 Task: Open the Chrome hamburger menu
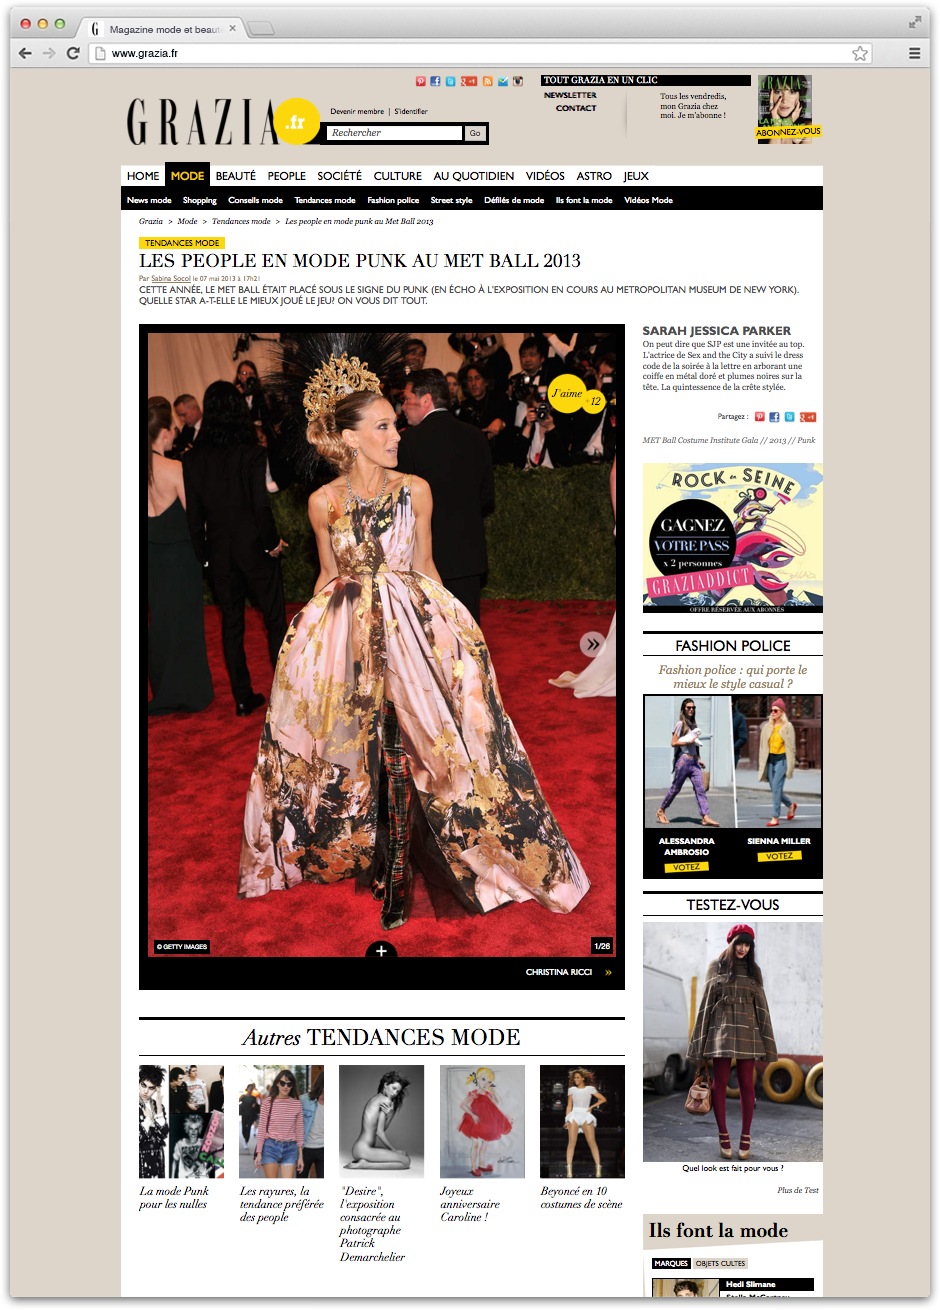click(x=914, y=53)
